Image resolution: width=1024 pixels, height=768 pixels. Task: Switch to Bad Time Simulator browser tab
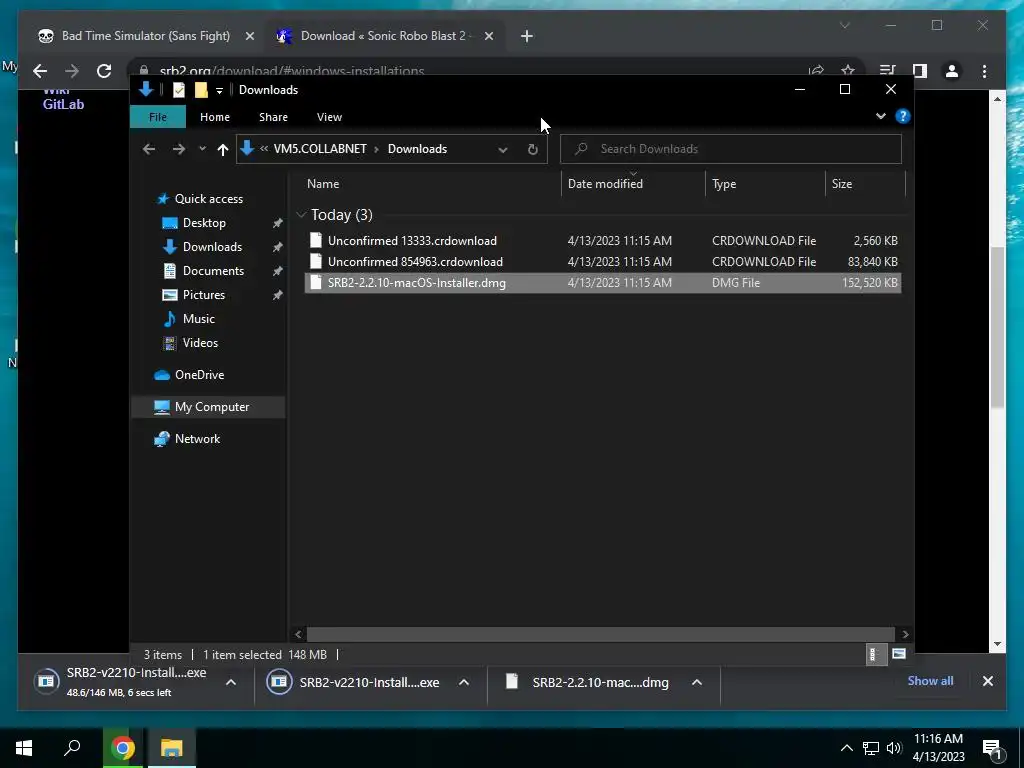click(x=146, y=36)
